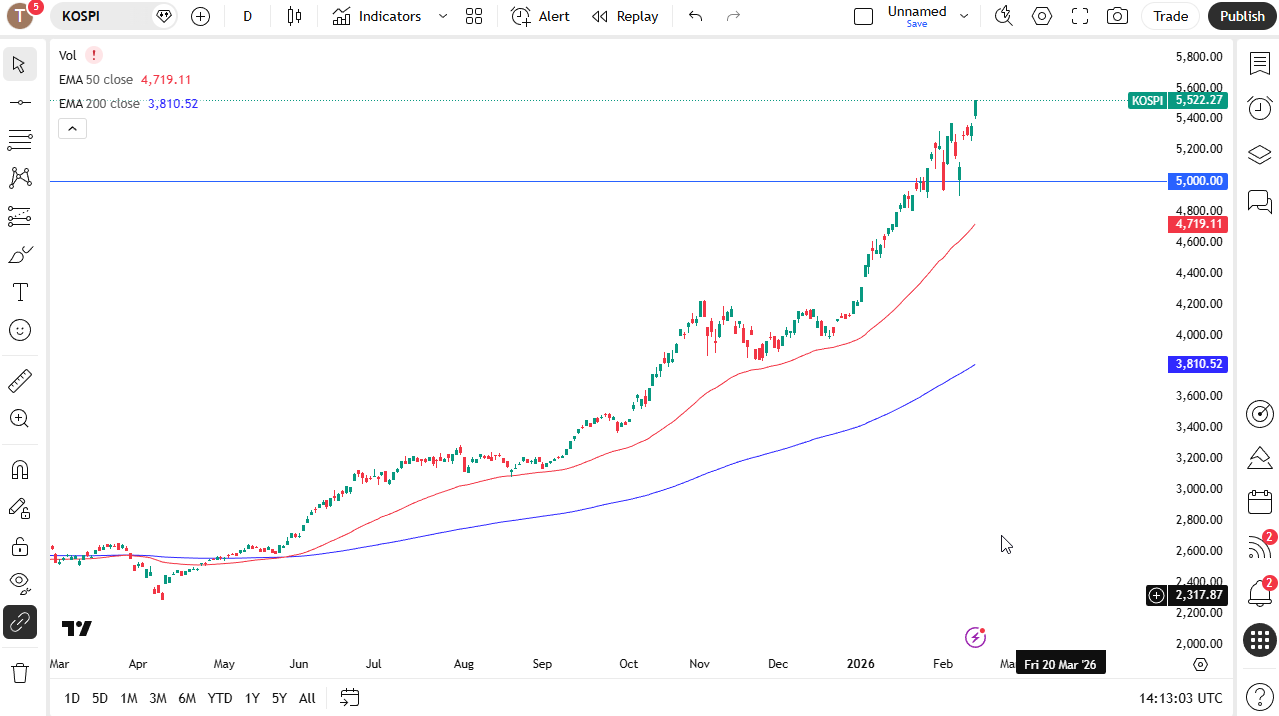Click the Publish button
Viewport: 1279px width, 716px height.
[x=1242, y=16]
